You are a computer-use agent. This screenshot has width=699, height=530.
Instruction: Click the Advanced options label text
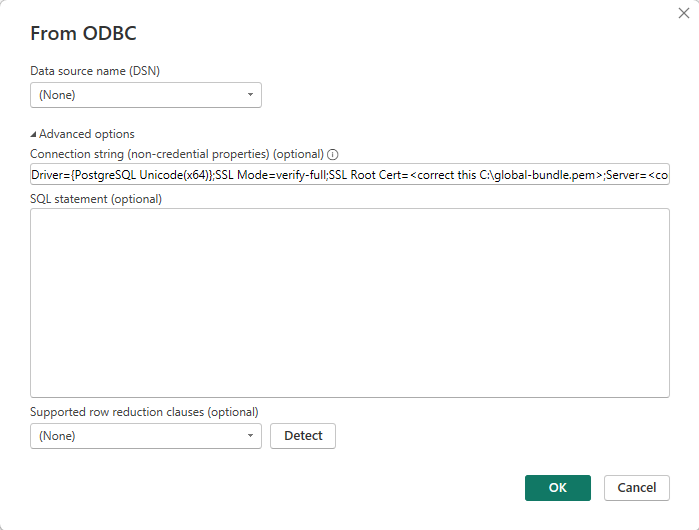pos(86,134)
